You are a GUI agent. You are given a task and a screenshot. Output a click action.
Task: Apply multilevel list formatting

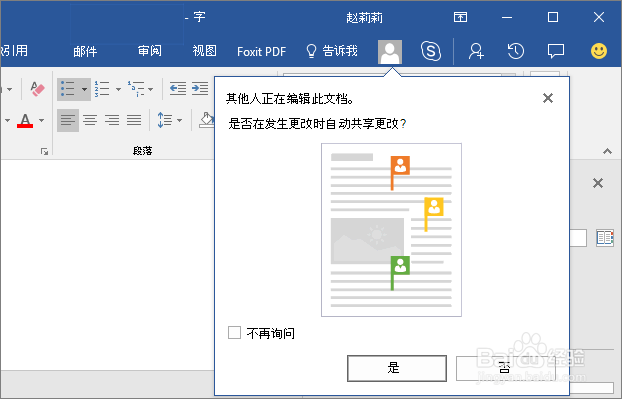click(136, 89)
